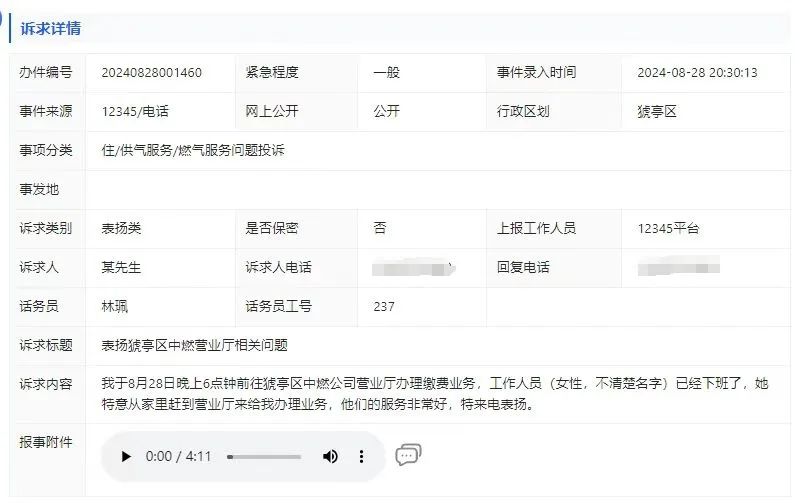The height and width of the screenshot is (503, 803).
Task: Click the blurred 回复电话 number
Action: click(678, 267)
